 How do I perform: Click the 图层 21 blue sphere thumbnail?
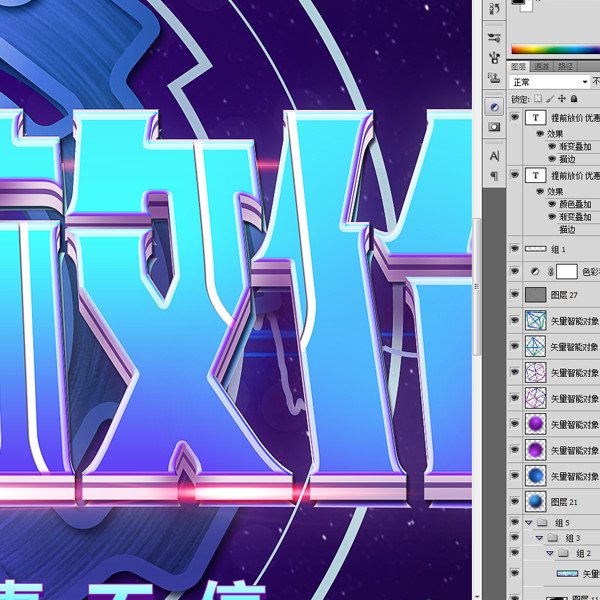(x=535, y=502)
